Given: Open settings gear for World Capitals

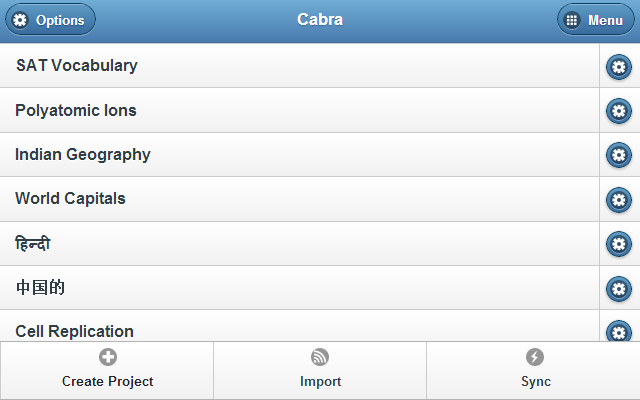Looking at the screenshot, I should [619, 200].
